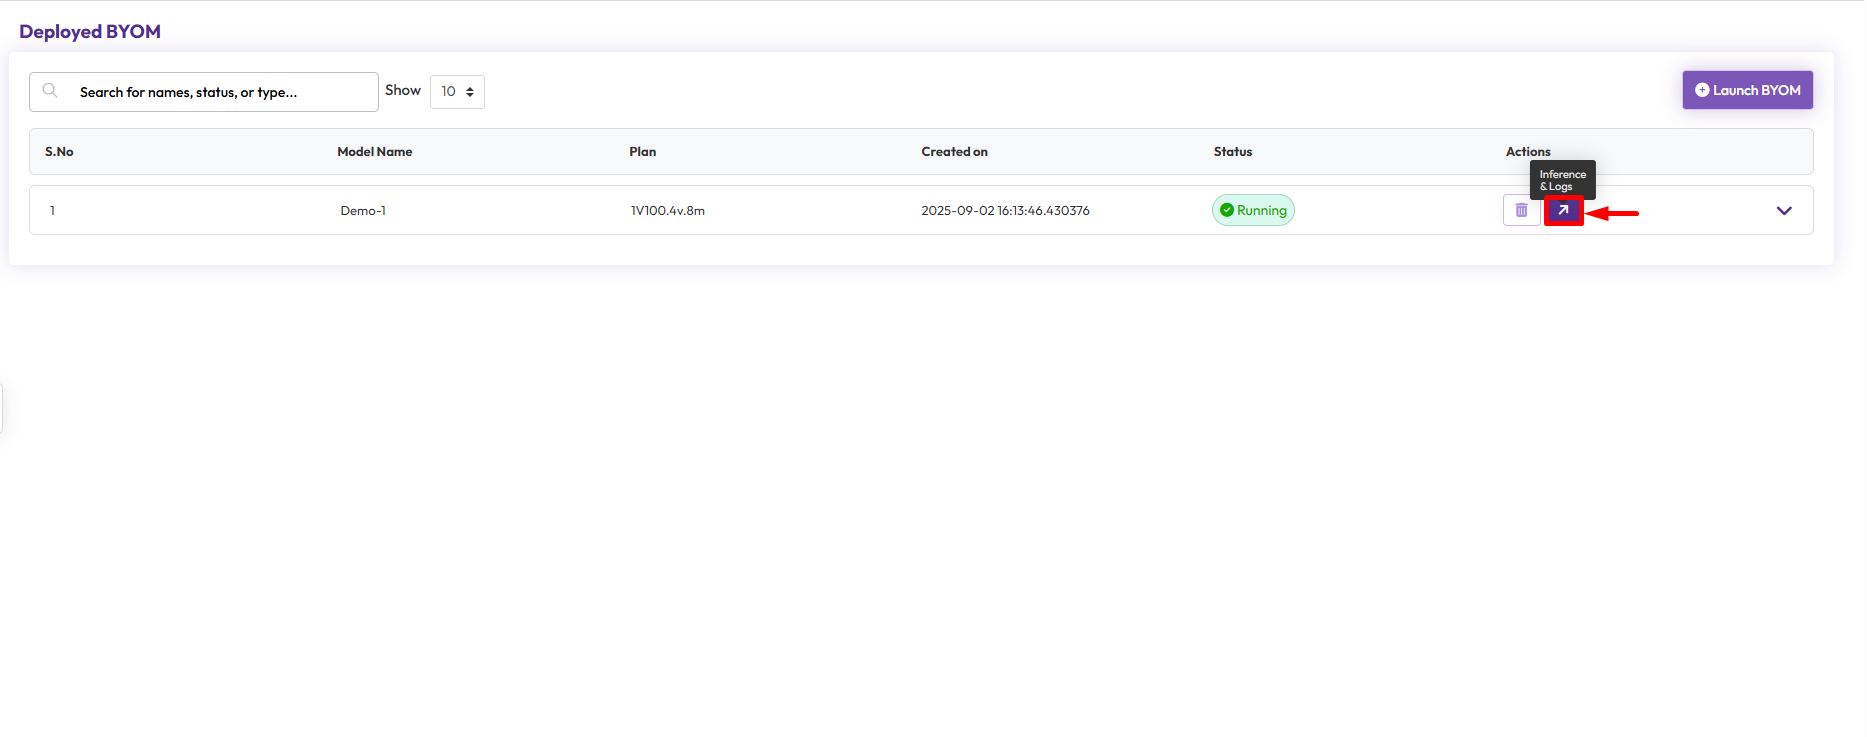Click the Status column header
The height and width of the screenshot is (737, 1867).
[x=1232, y=152]
